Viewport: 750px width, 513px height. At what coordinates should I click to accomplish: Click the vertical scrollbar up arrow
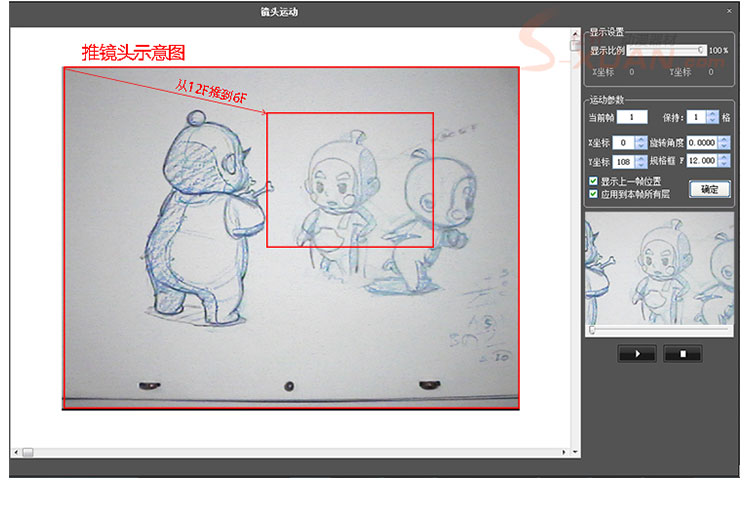tap(575, 33)
